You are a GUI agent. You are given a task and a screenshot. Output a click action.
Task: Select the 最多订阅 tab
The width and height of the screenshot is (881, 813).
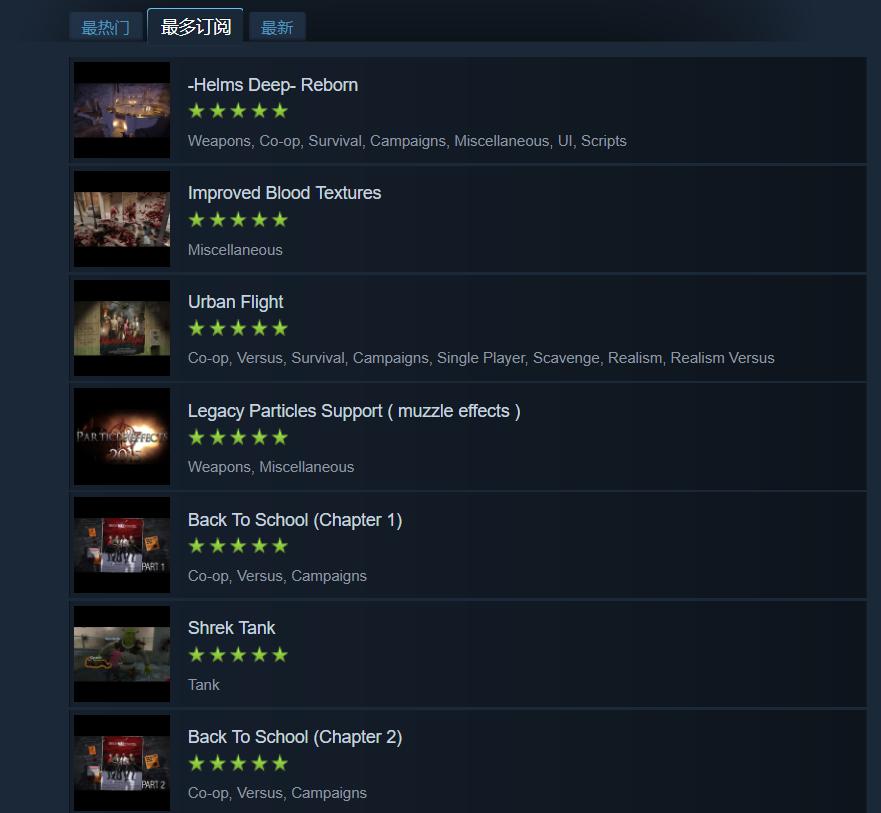pos(195,26)
